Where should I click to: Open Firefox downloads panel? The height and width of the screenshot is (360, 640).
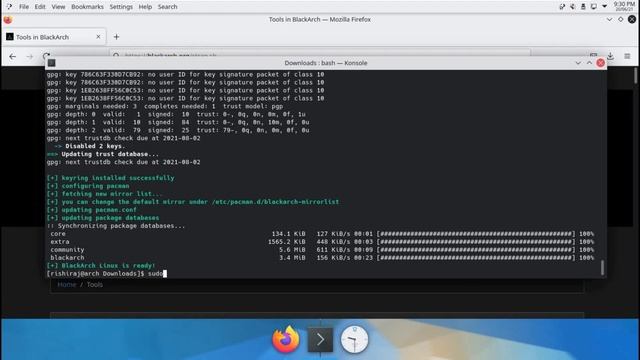tap(610, 56)
